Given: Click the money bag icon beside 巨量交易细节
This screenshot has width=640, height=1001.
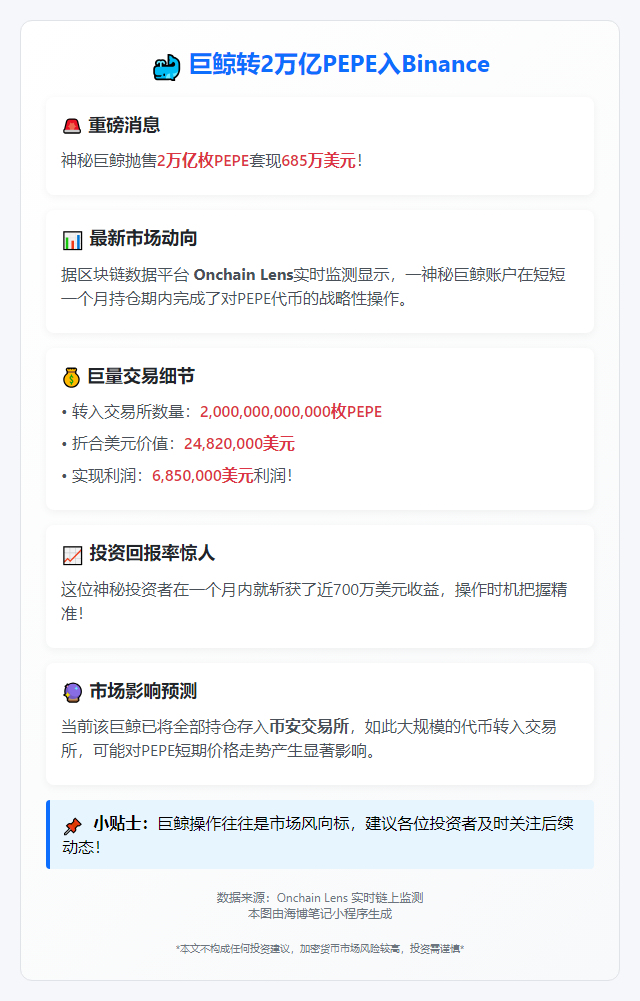Looking at the screenshot, I should (71, 377).
